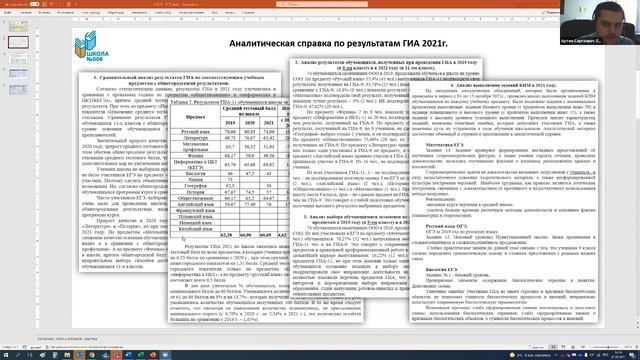Click the notes pane placeholder below slide
This screenshot has height=360, width=640.
coord(67,339)
